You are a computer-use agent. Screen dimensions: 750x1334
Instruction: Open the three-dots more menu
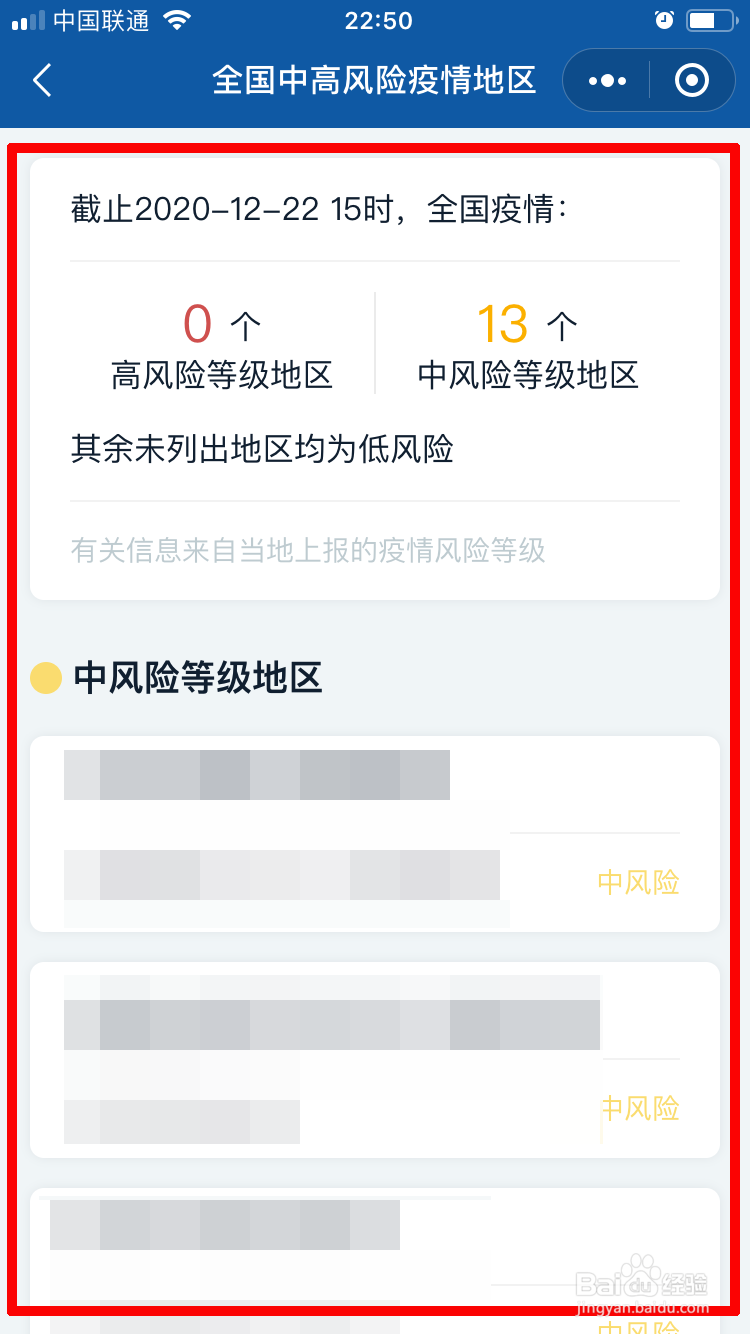click(607, 80)
